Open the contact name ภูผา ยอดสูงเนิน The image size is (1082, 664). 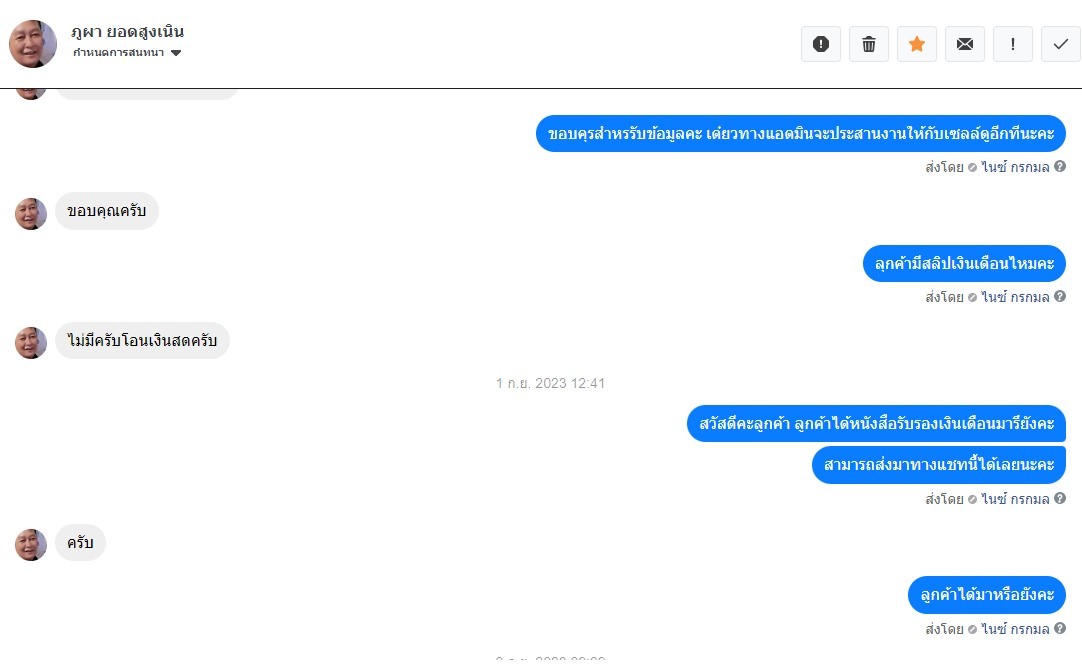pos(128,32)
